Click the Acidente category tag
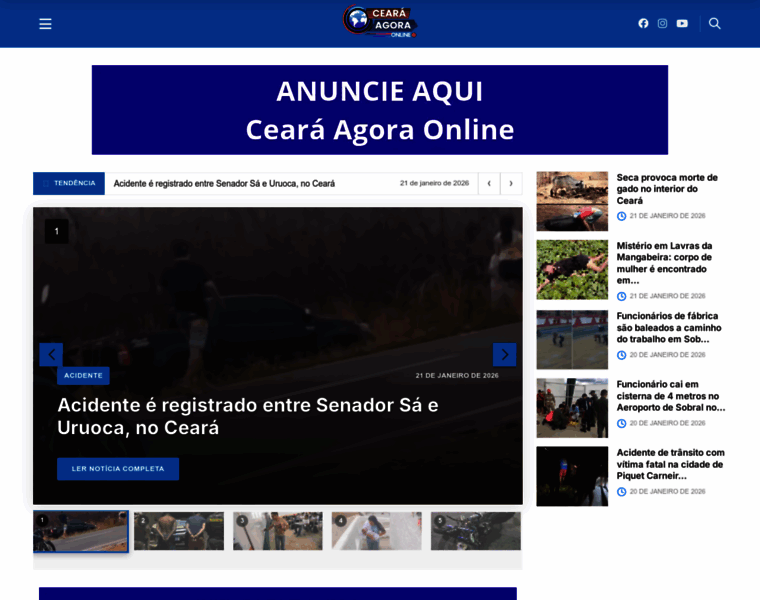The image size is (760, 600). tap(83, 375)
